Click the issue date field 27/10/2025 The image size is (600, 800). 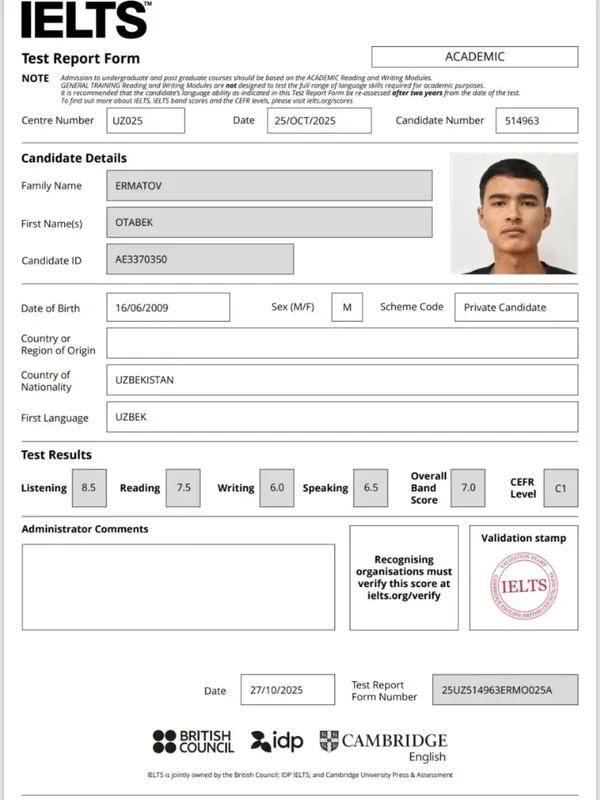(x=288, y=690)
